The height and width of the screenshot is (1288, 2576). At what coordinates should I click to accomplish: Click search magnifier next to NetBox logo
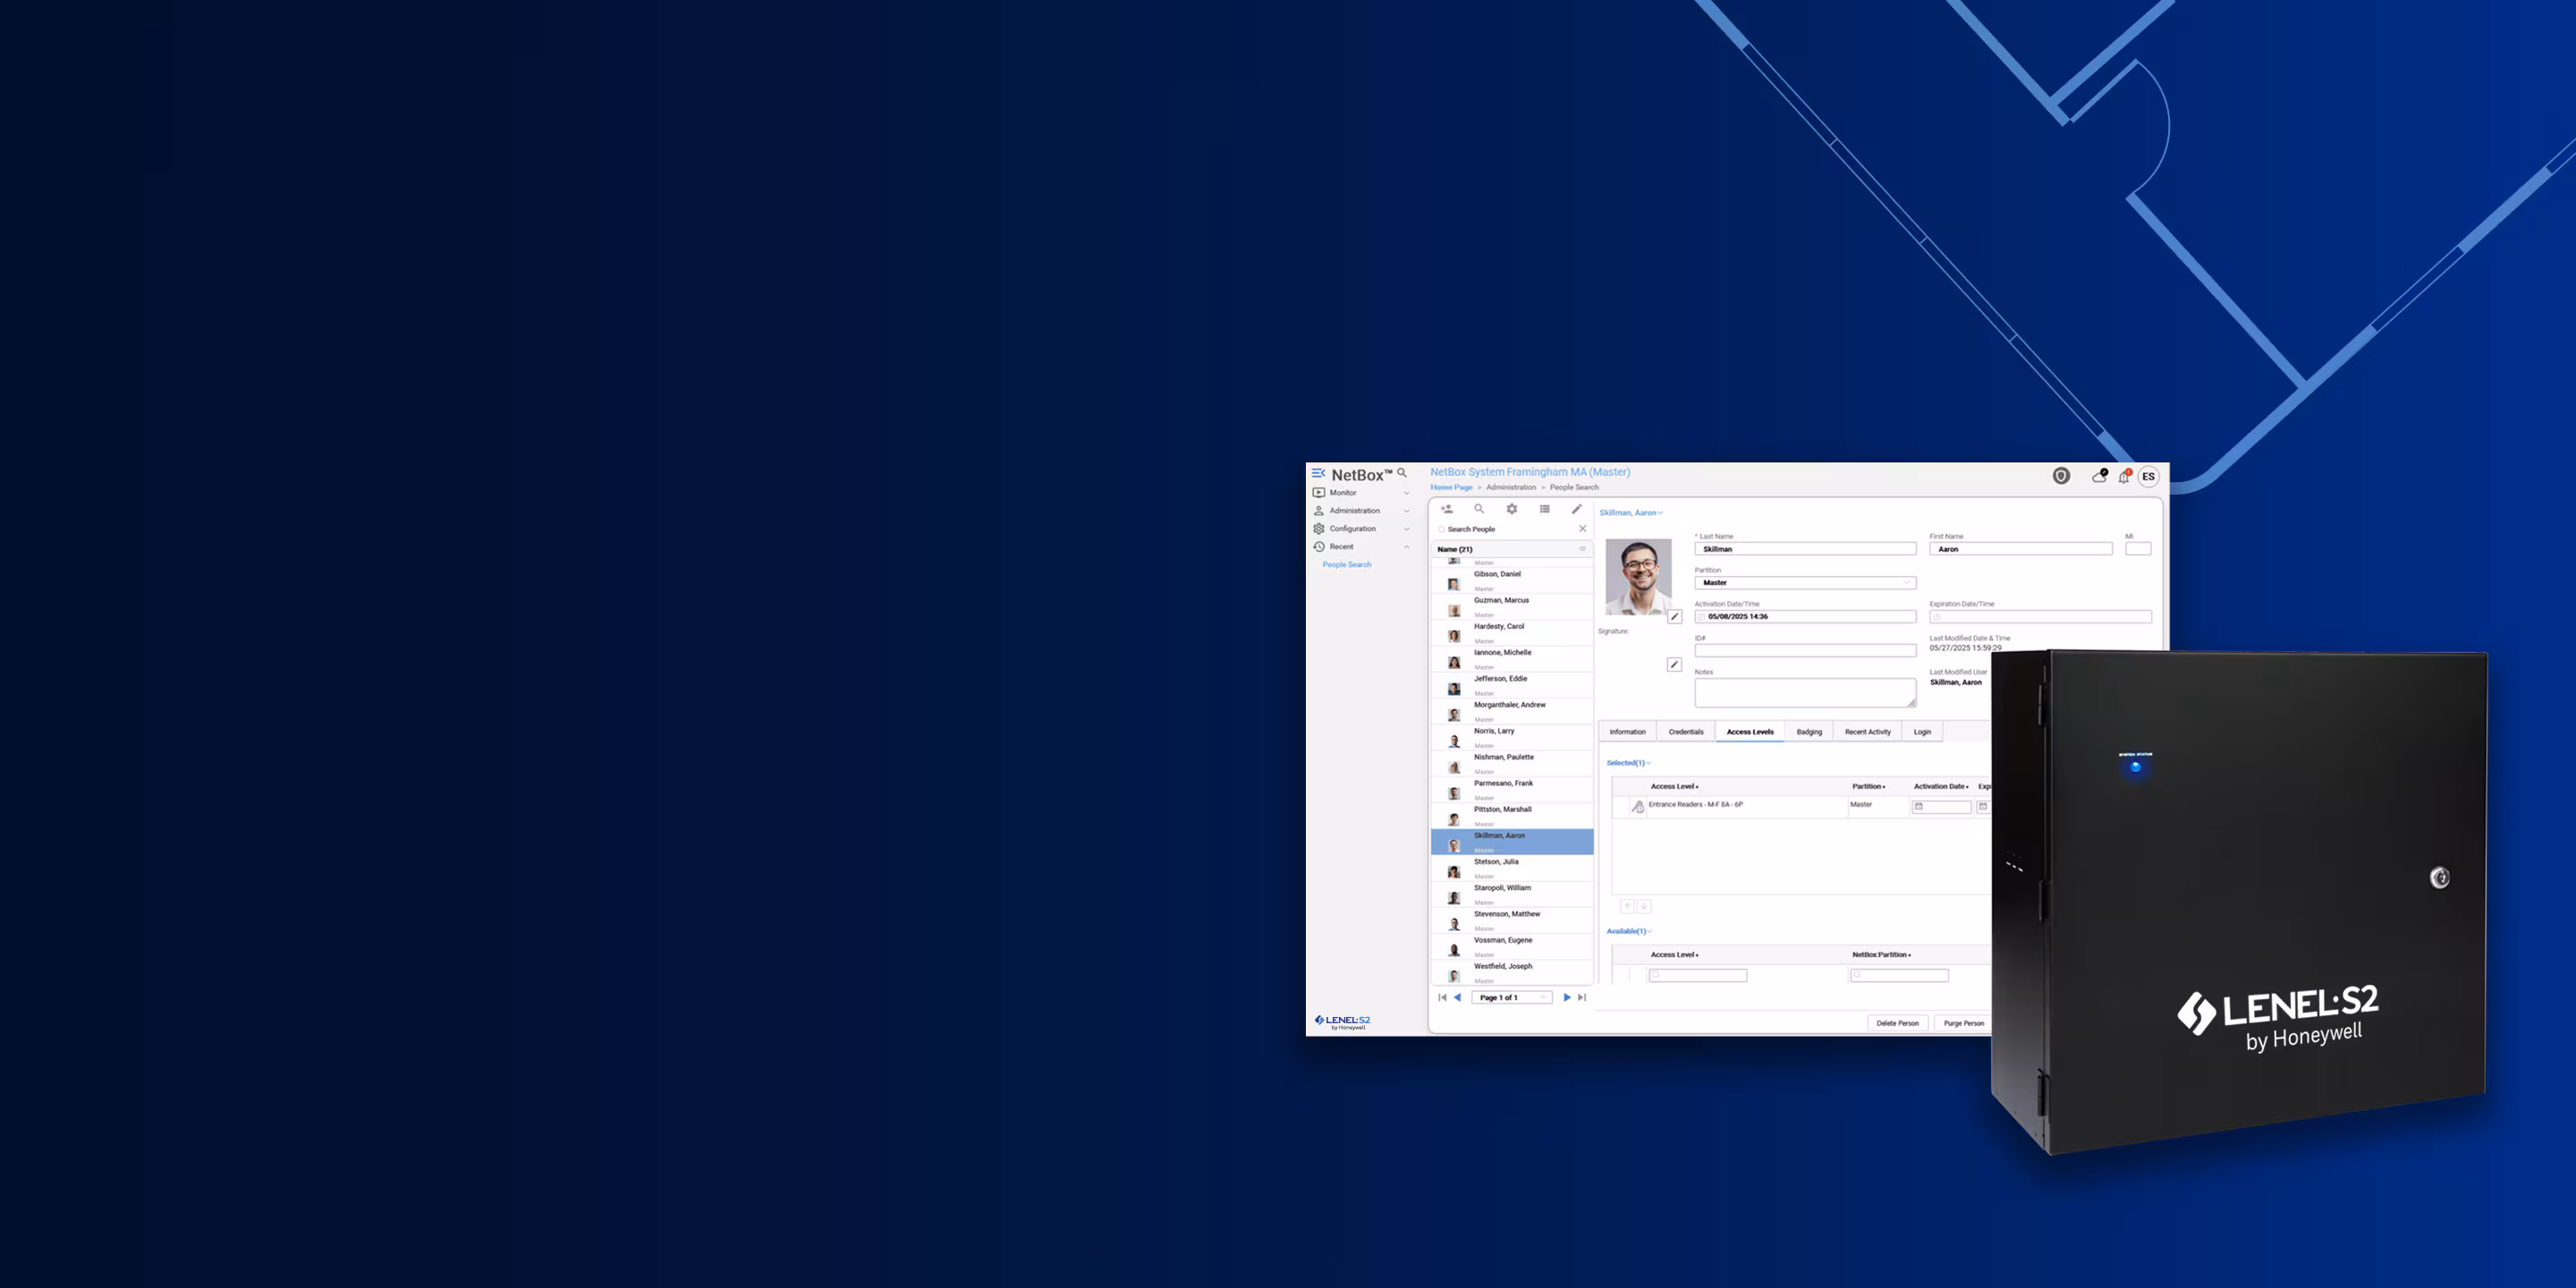point(1402,473)
